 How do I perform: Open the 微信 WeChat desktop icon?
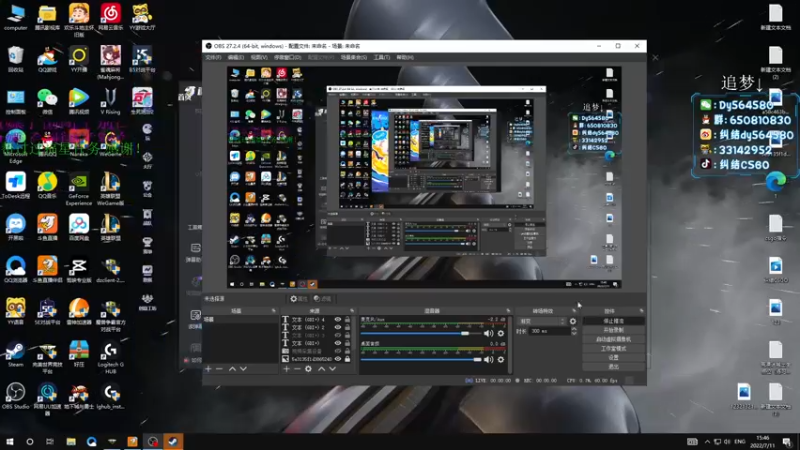(47, 101)
